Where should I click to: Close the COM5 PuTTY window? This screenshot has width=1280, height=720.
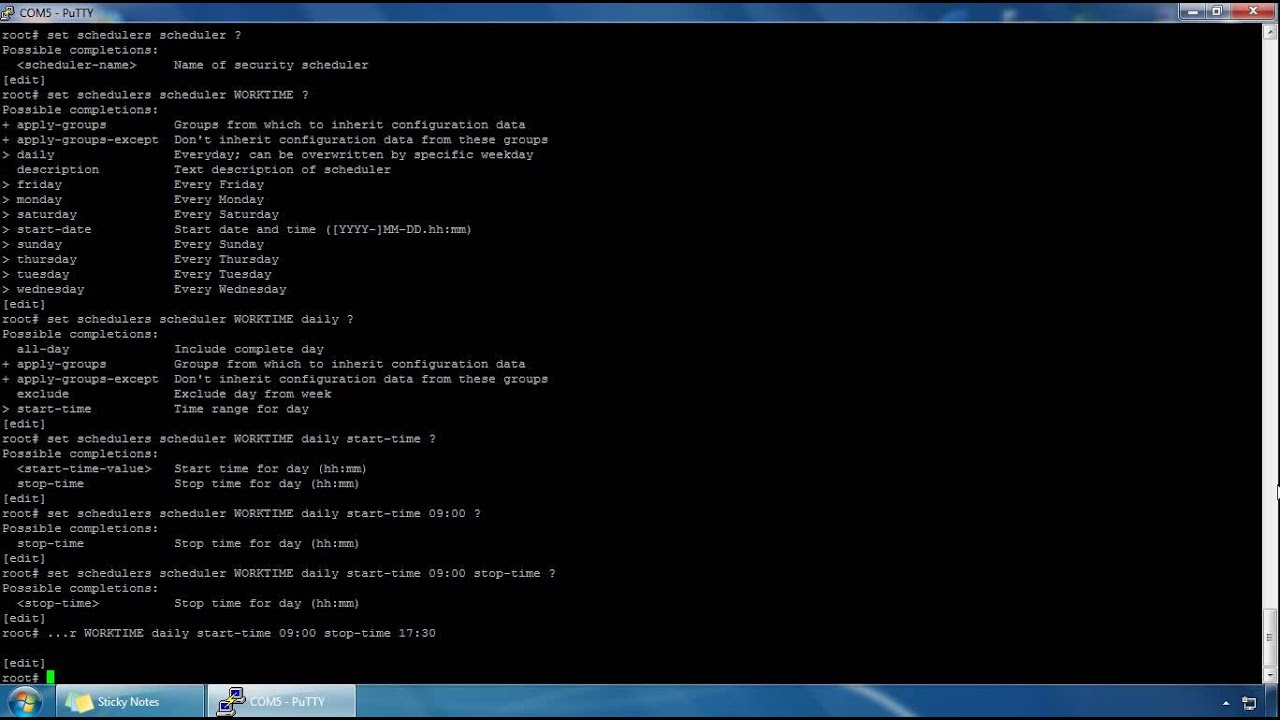pyautogui.click(x=1254, y=11)
